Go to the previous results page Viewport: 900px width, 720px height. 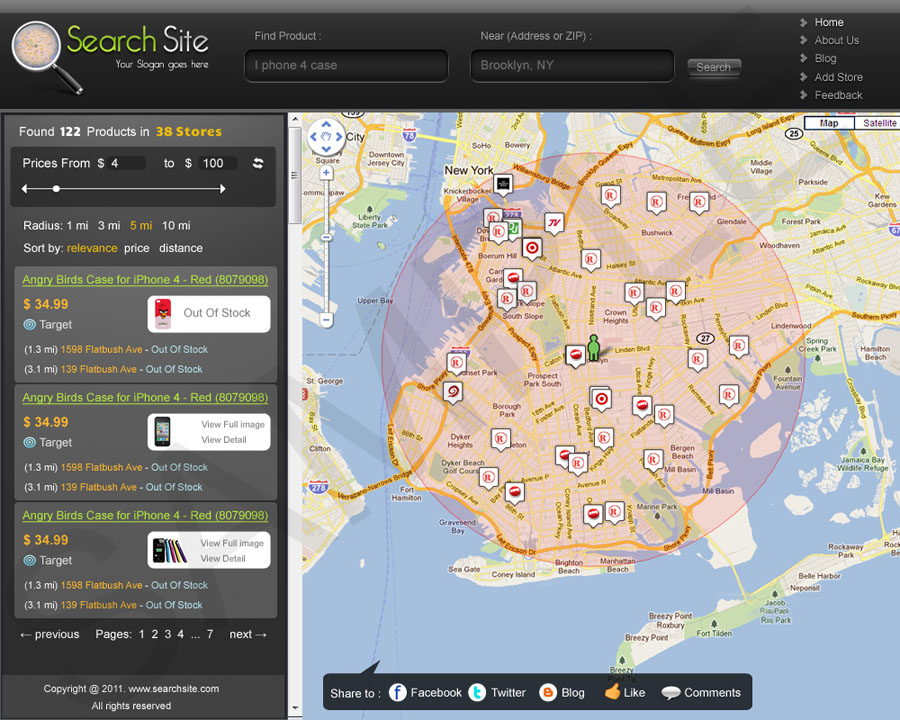coord(50,634)
